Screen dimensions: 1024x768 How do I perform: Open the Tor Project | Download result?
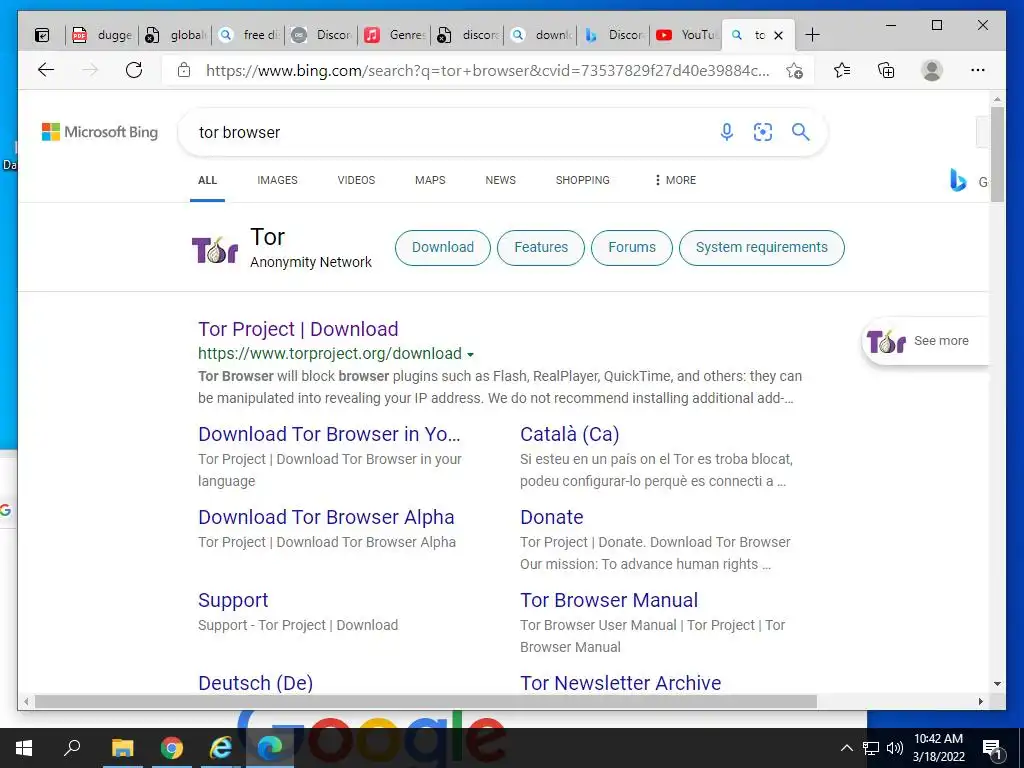coord(298,329)
